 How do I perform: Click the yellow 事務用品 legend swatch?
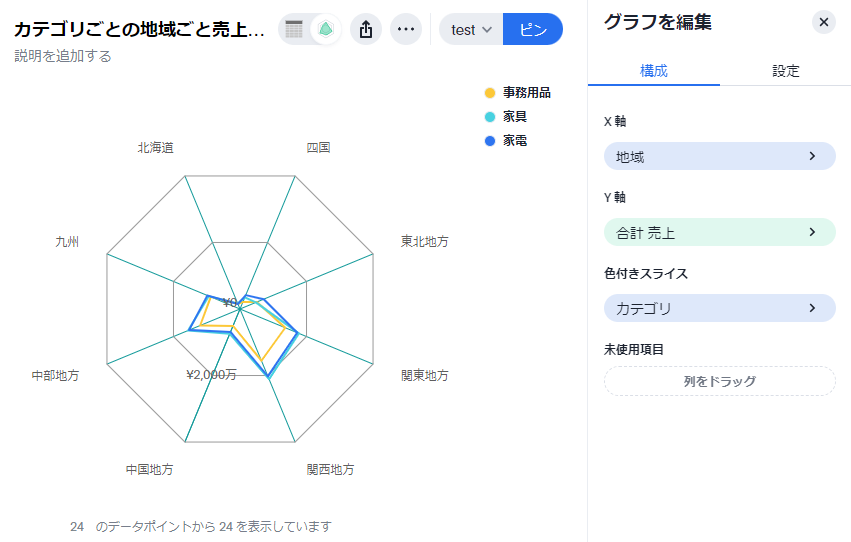point(490,93)
